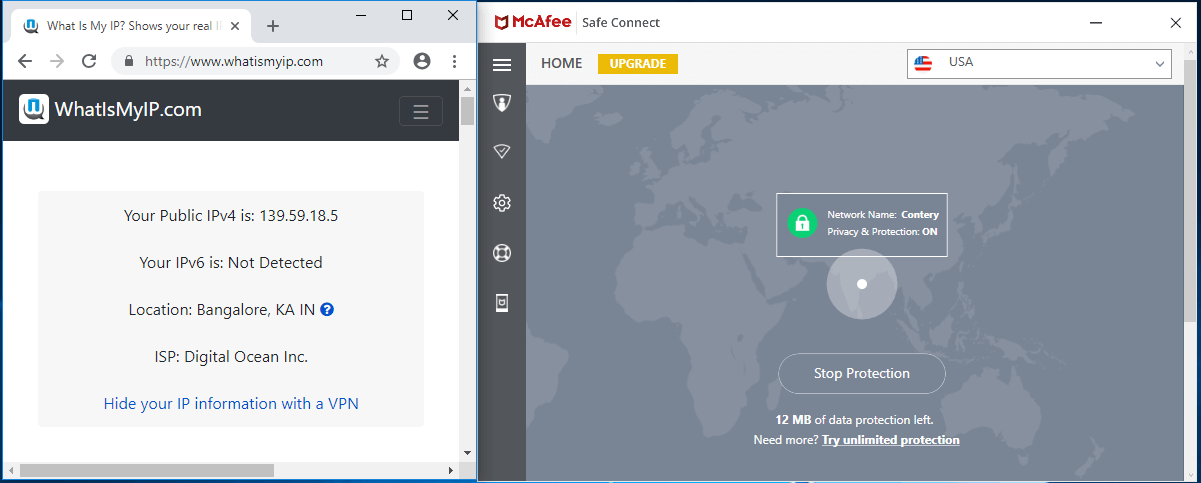Select the HOME tab in McAfee
The width and height of the screenshot is (1201, 483).
561,64
